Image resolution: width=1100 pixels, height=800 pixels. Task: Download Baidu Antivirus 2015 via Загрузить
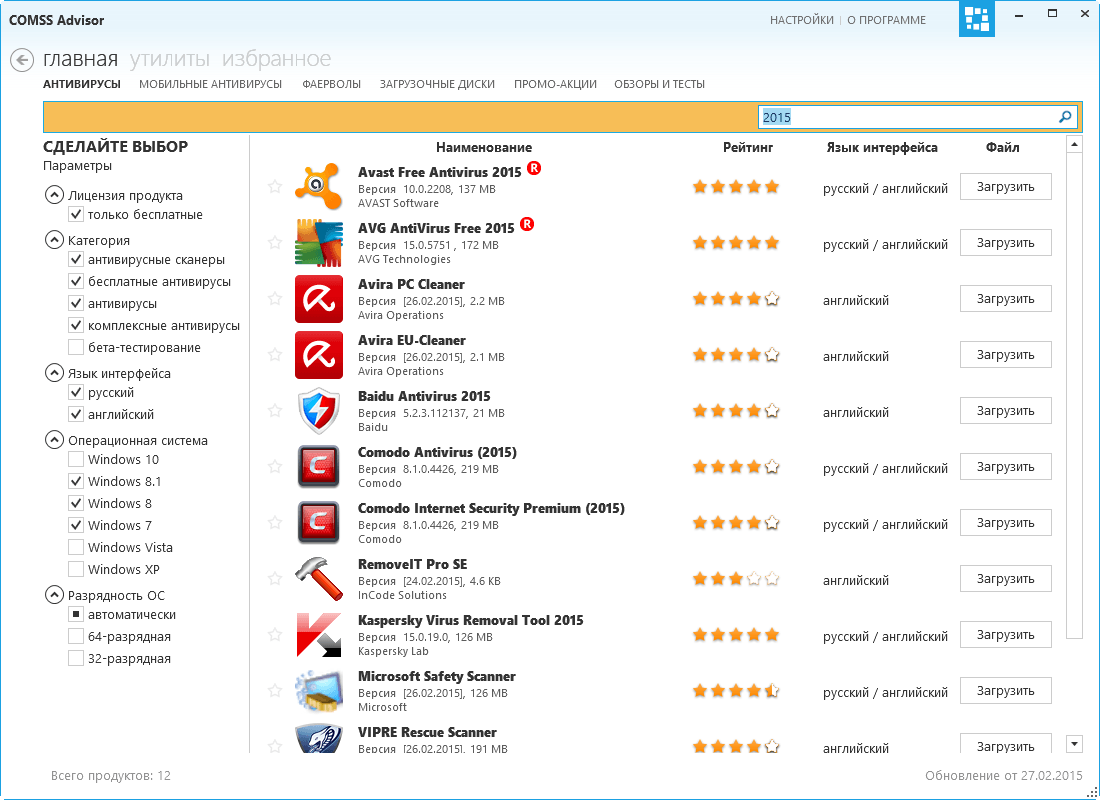[x=1005, y=411]
